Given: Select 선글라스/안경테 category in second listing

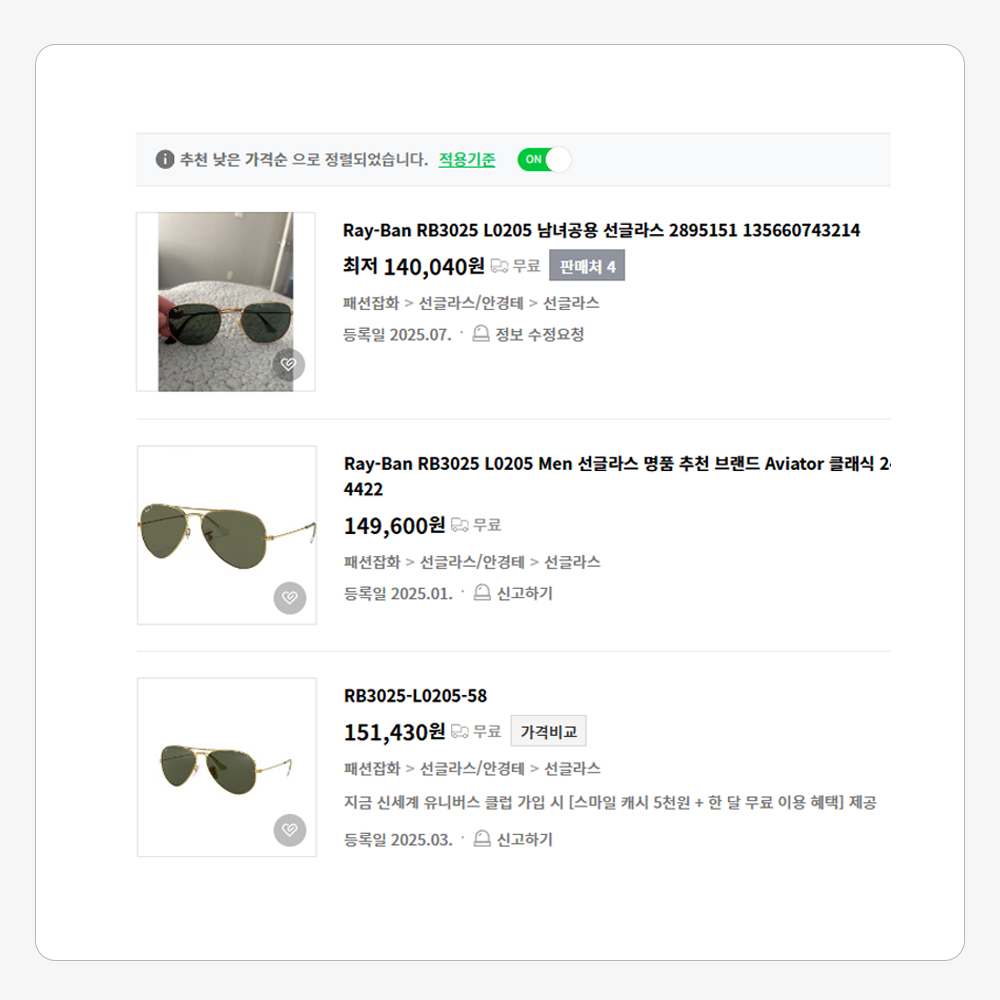Looking at the screenshot, I should coord(472,562).
